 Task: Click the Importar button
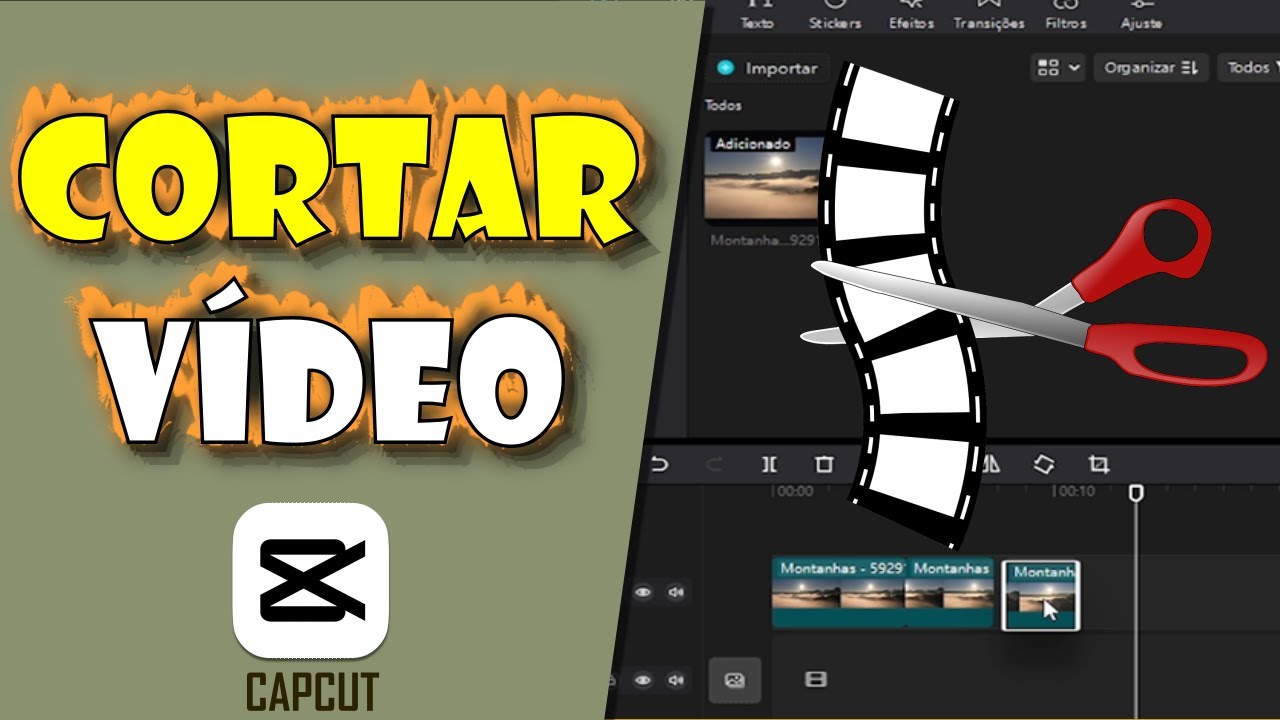pyautogui.click(x=768, y=68)
